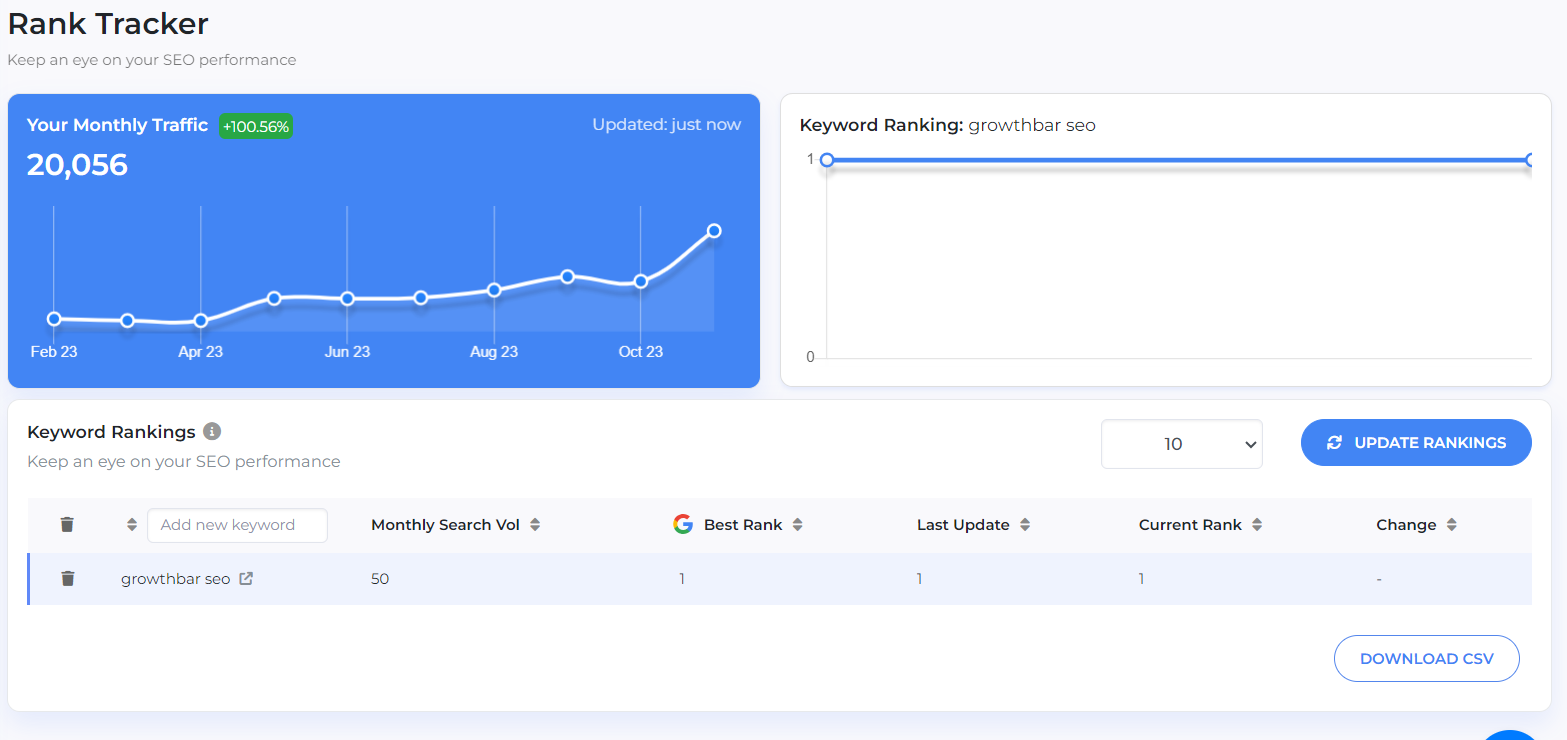Image resolution: width=1567 pixels, height=740 pixels.
Task: Focus the Add new keyword field
Action: coord(237,525)
